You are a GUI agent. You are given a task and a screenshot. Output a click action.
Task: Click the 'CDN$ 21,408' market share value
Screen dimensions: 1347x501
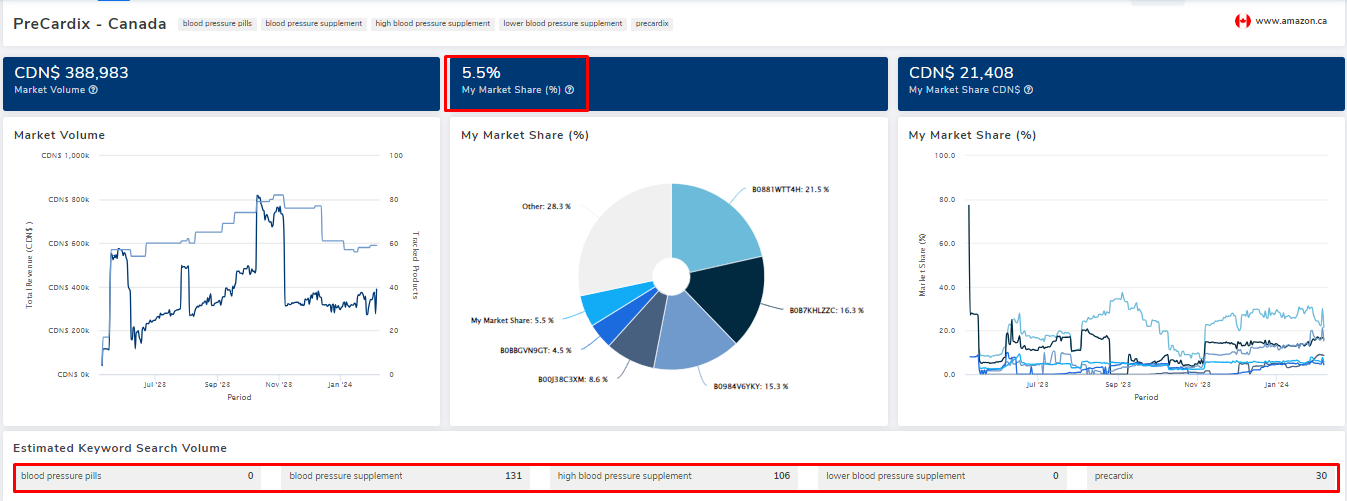coord(961,73)
